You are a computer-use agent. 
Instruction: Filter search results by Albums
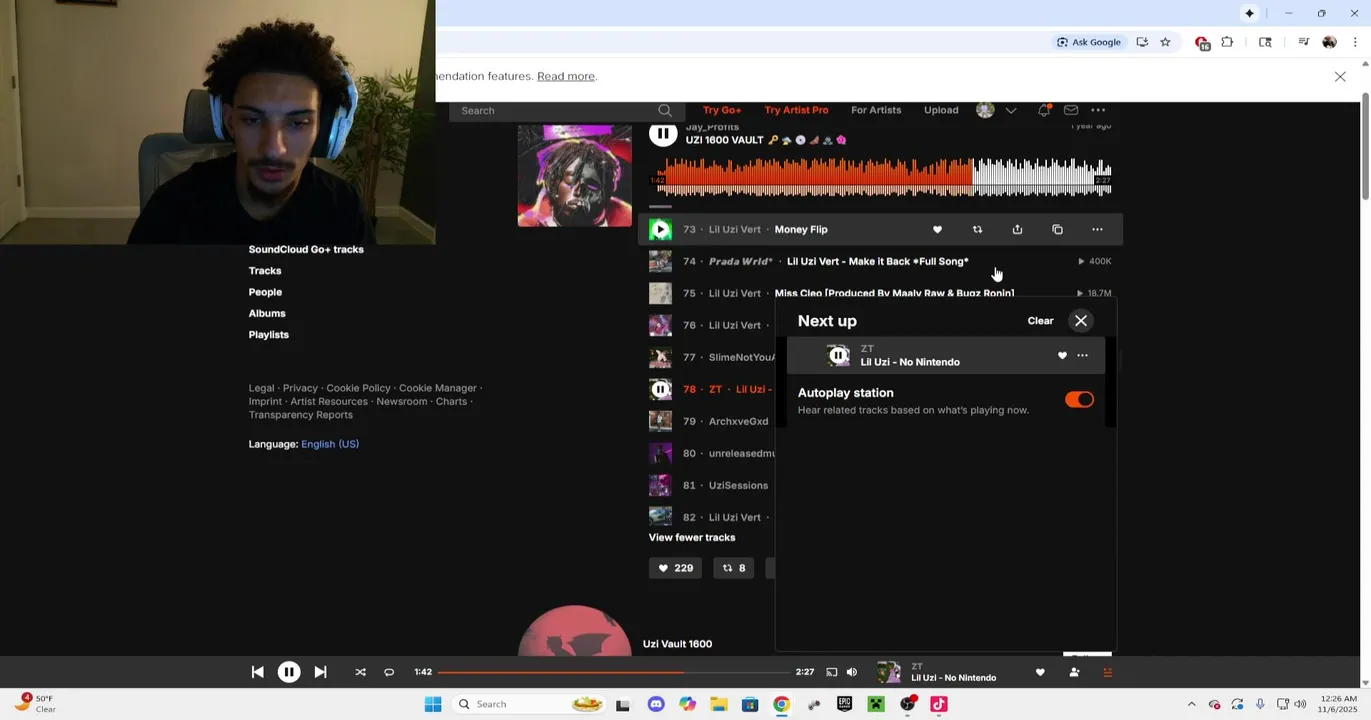267,313
